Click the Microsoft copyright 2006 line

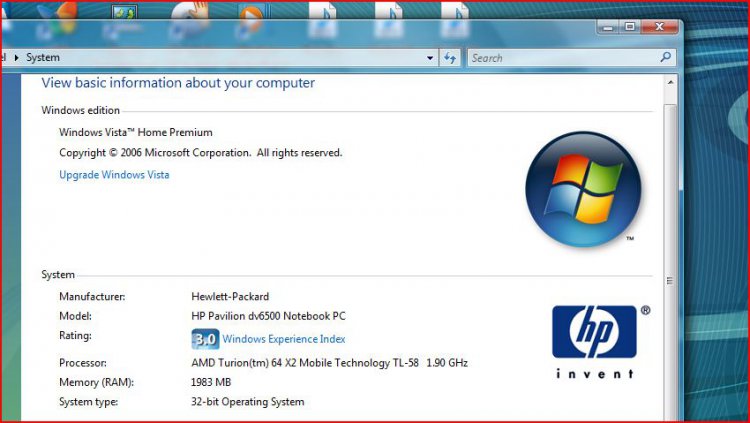click(201, 153)
